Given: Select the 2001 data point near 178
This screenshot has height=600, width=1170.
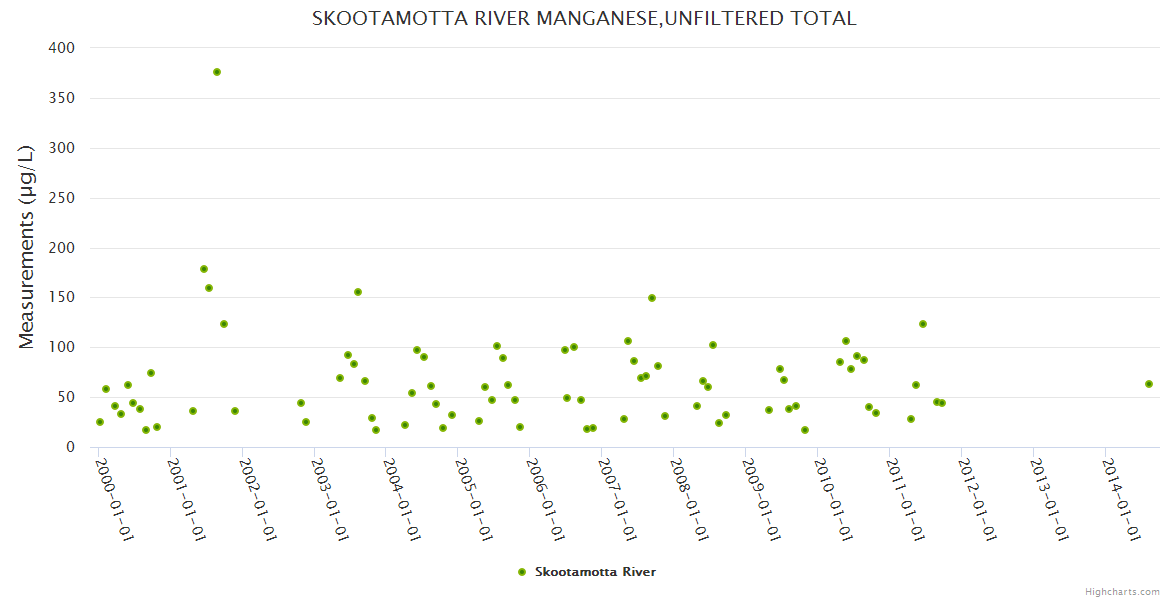Looking at the screenshot, I should (204, 269).
